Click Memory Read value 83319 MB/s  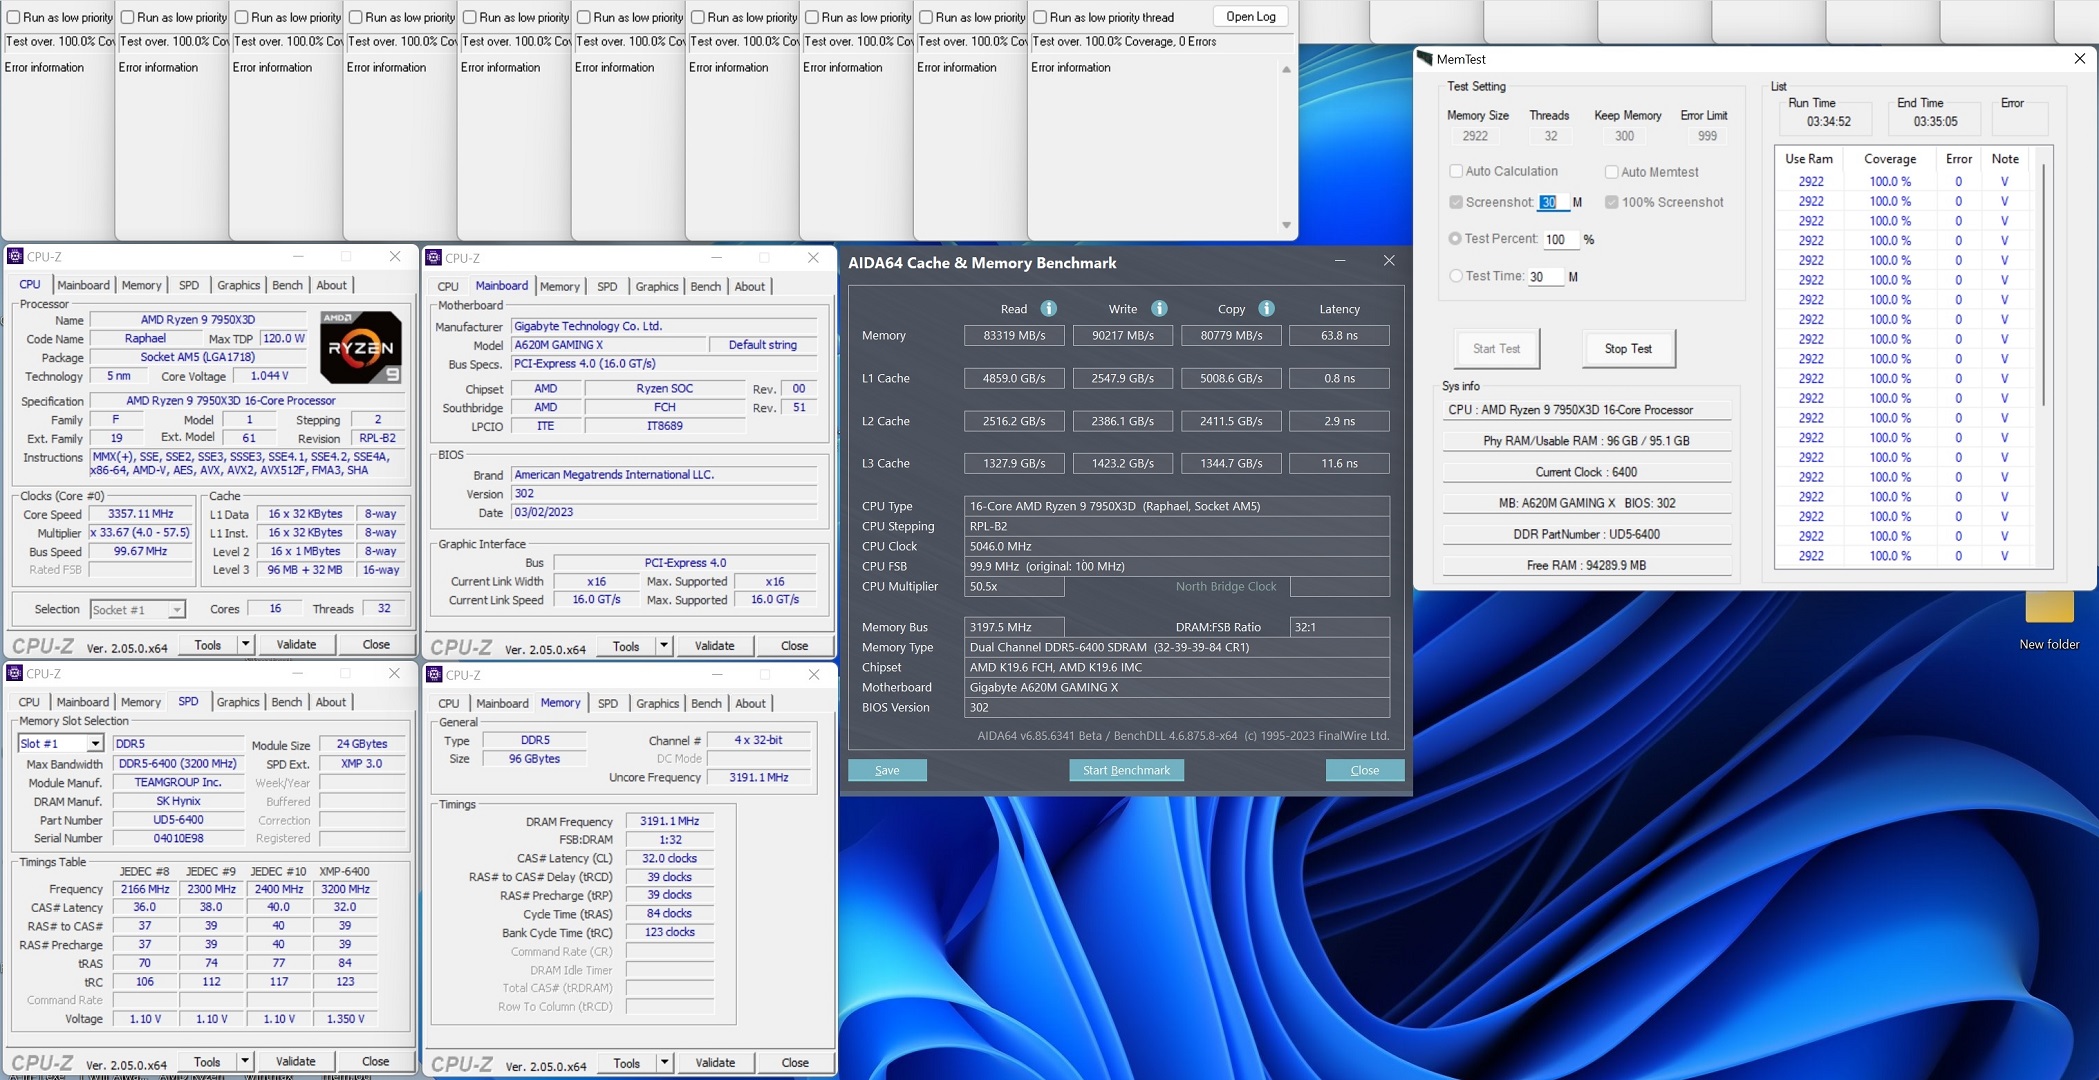click(x=1014, y=335)
